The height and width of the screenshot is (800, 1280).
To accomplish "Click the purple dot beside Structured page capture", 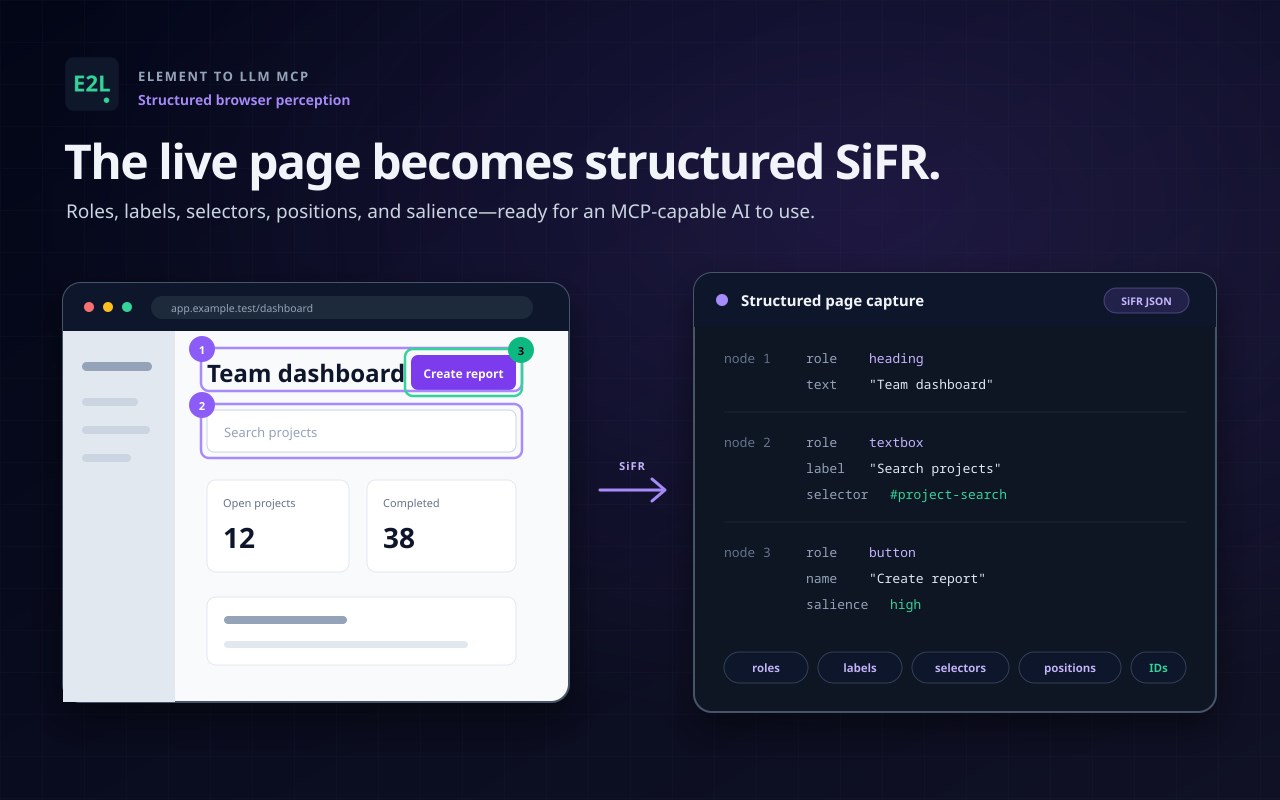I will click(x=722, y=300).
